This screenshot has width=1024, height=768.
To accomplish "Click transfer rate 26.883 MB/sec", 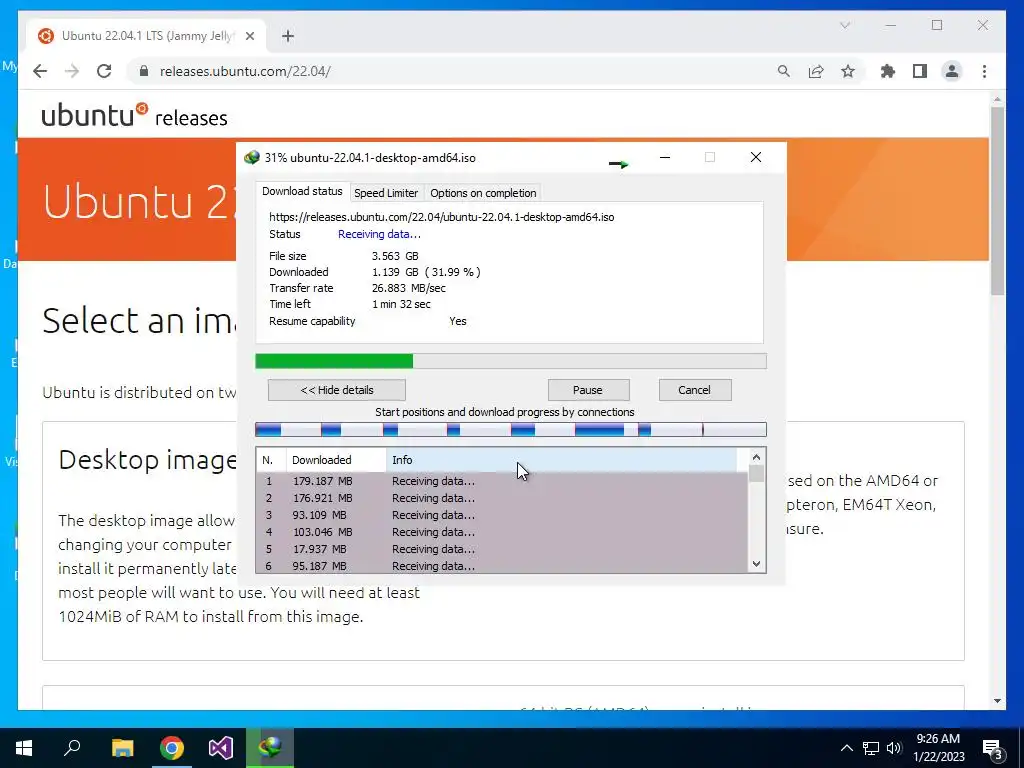I will [409, 288].
